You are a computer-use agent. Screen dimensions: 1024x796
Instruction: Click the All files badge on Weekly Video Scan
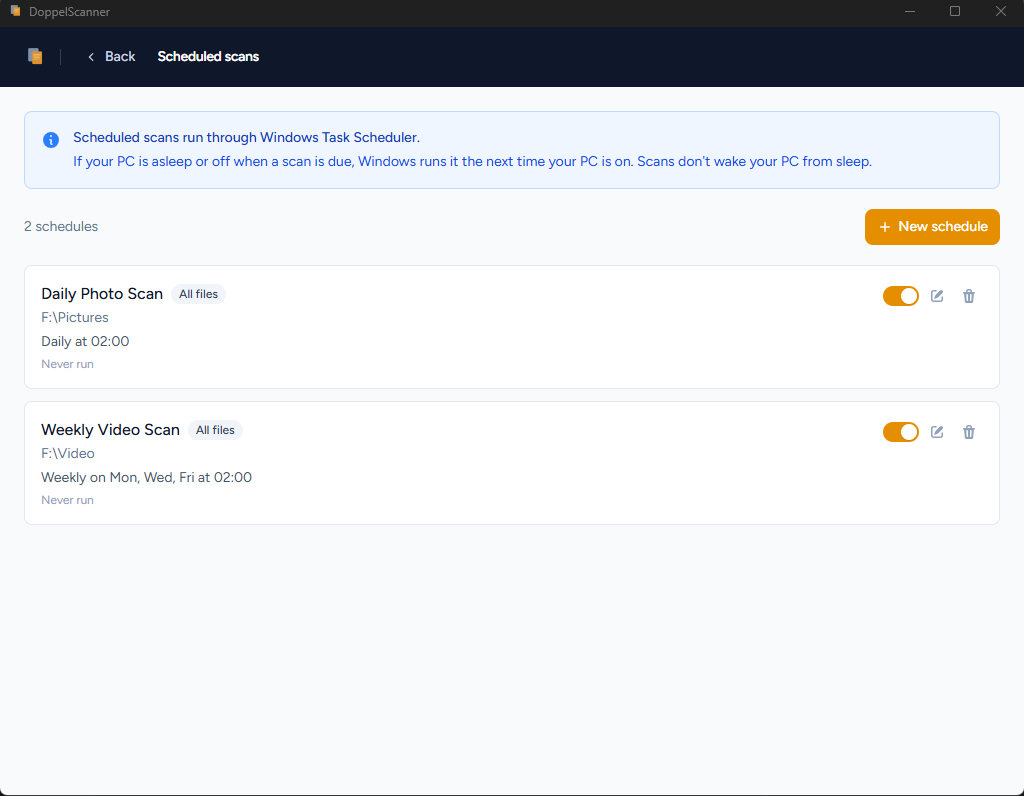[215, 430]
